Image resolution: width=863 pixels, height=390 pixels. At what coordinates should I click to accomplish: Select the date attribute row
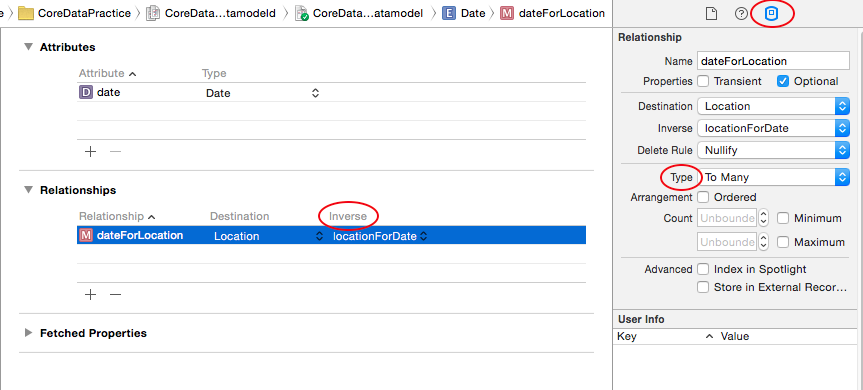coord(331,93)
